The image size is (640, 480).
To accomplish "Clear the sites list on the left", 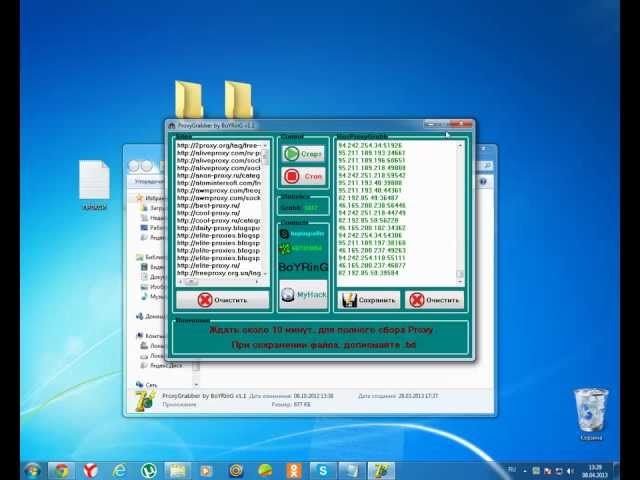I will 222,300.
